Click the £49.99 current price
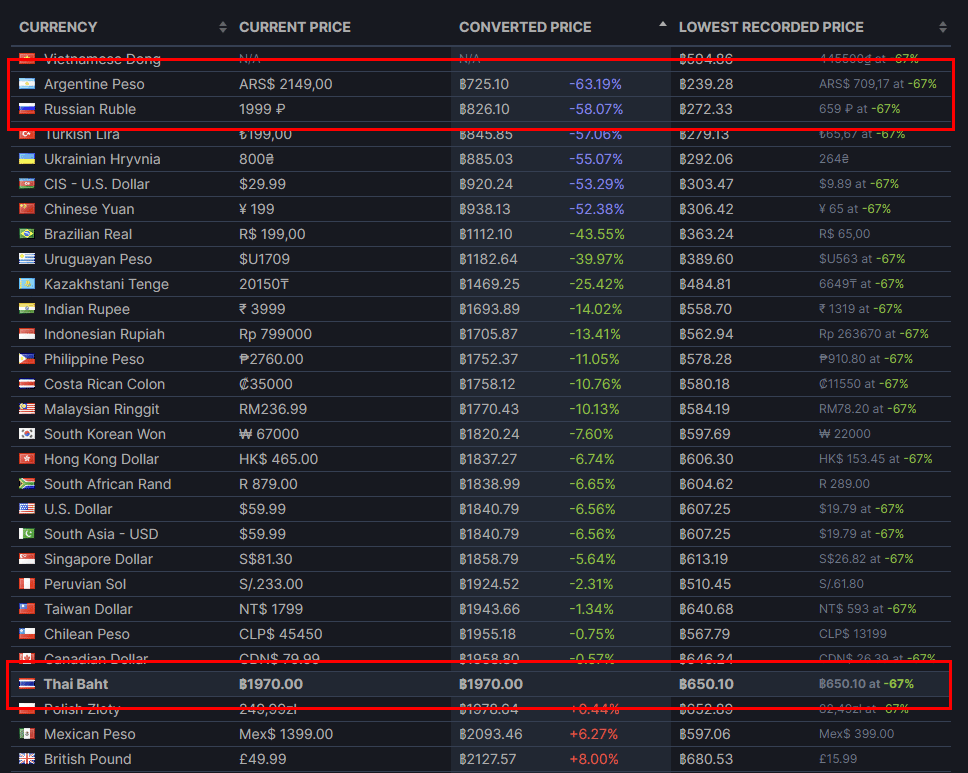The image size is (968, 773). [263, 759]
